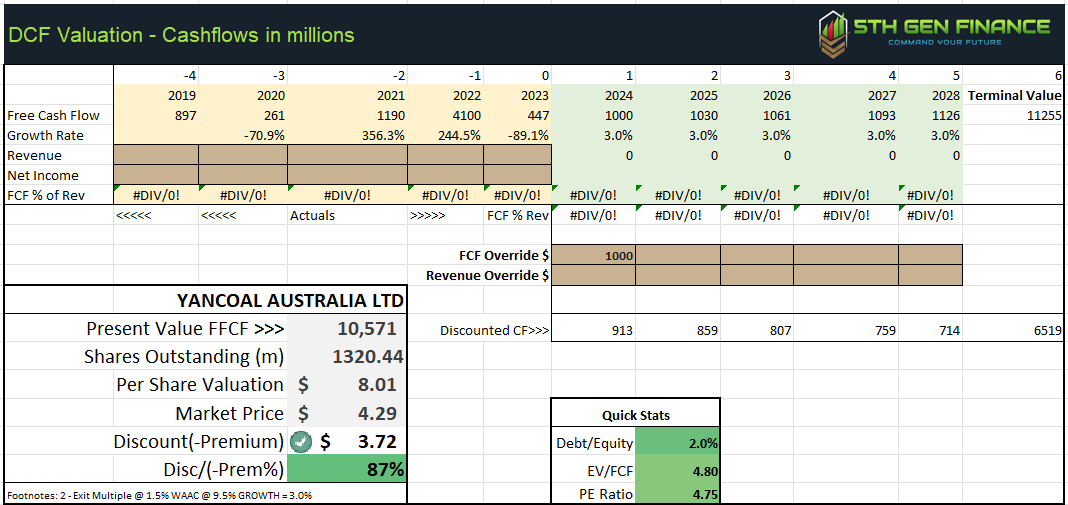Click the FCF Override cell under 2028
The height and width of the screenshot is (505, 1068).
930,256
